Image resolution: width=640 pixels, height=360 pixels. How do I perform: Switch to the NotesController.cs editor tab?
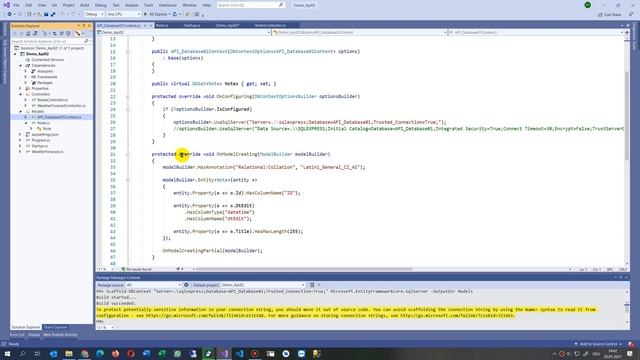[270, 25]
